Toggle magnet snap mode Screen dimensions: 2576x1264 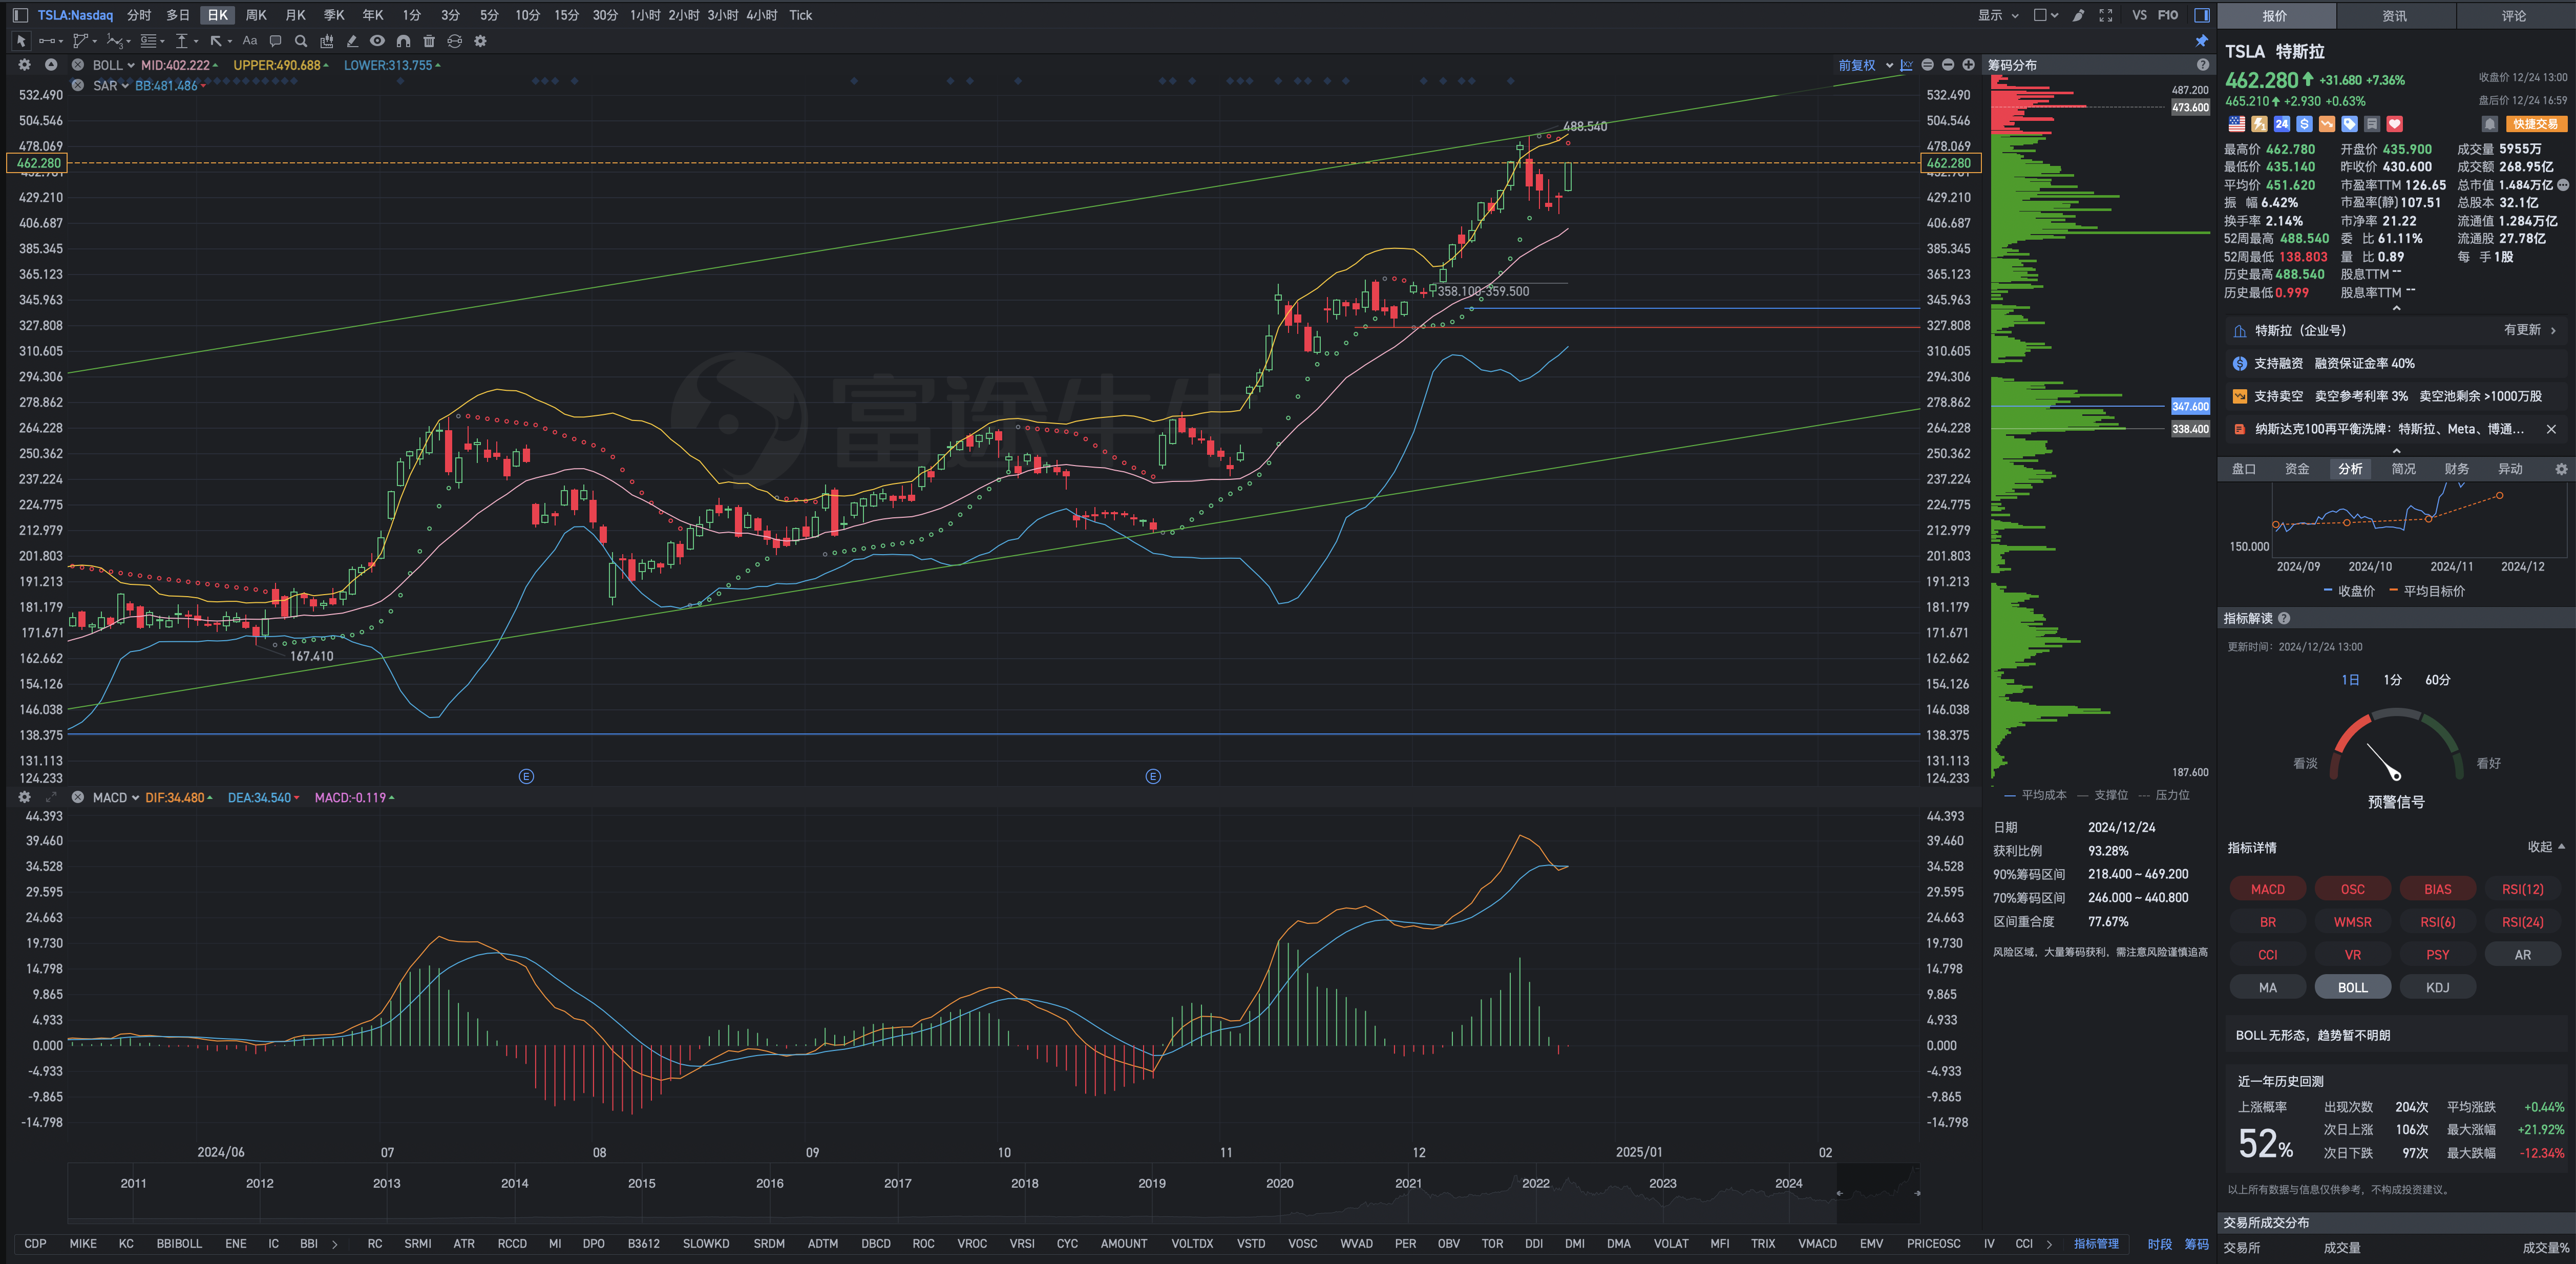click(403, 41)
